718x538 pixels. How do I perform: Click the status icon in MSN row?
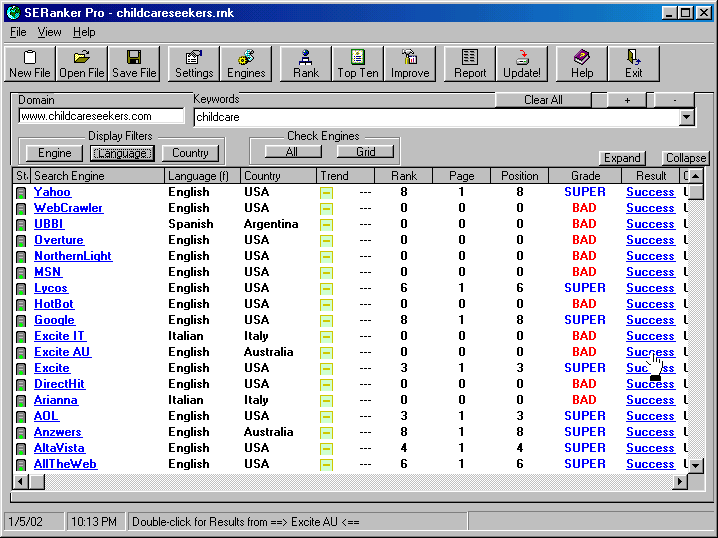click(21, 273)
